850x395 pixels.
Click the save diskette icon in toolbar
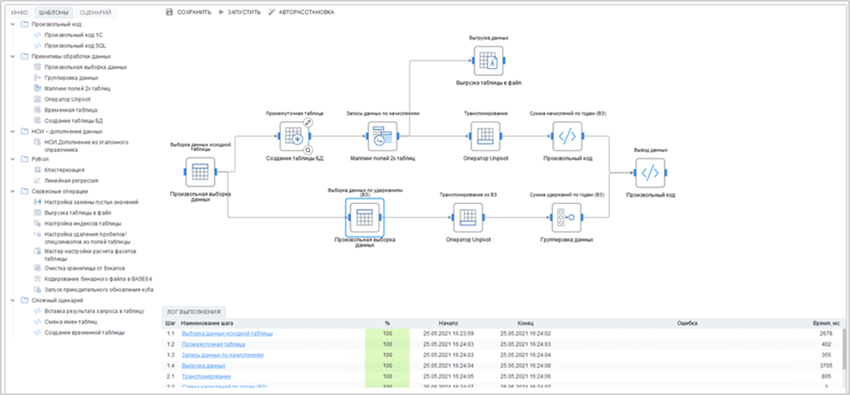tap(170, 12)
